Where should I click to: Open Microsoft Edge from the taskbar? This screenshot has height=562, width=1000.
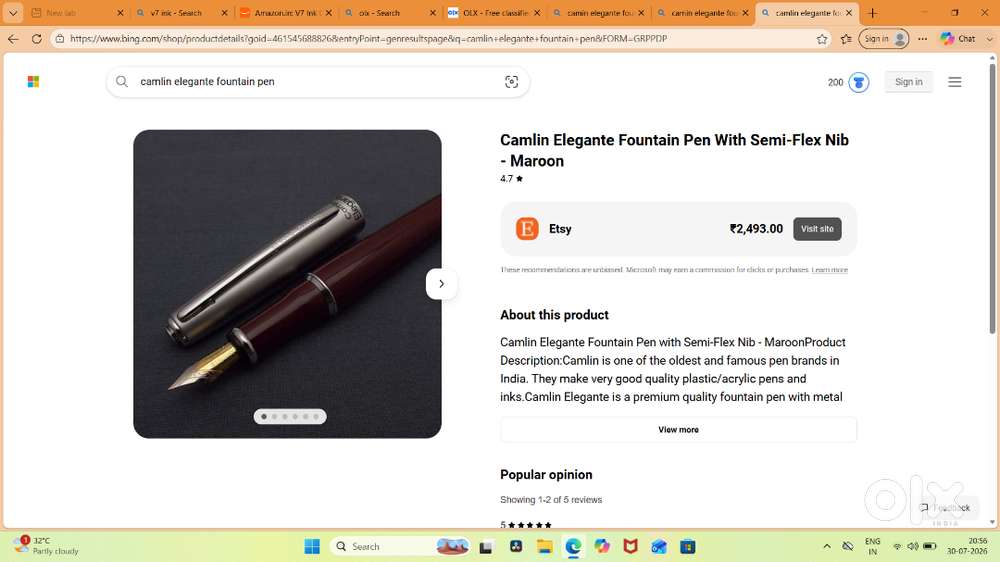point(573,546)
